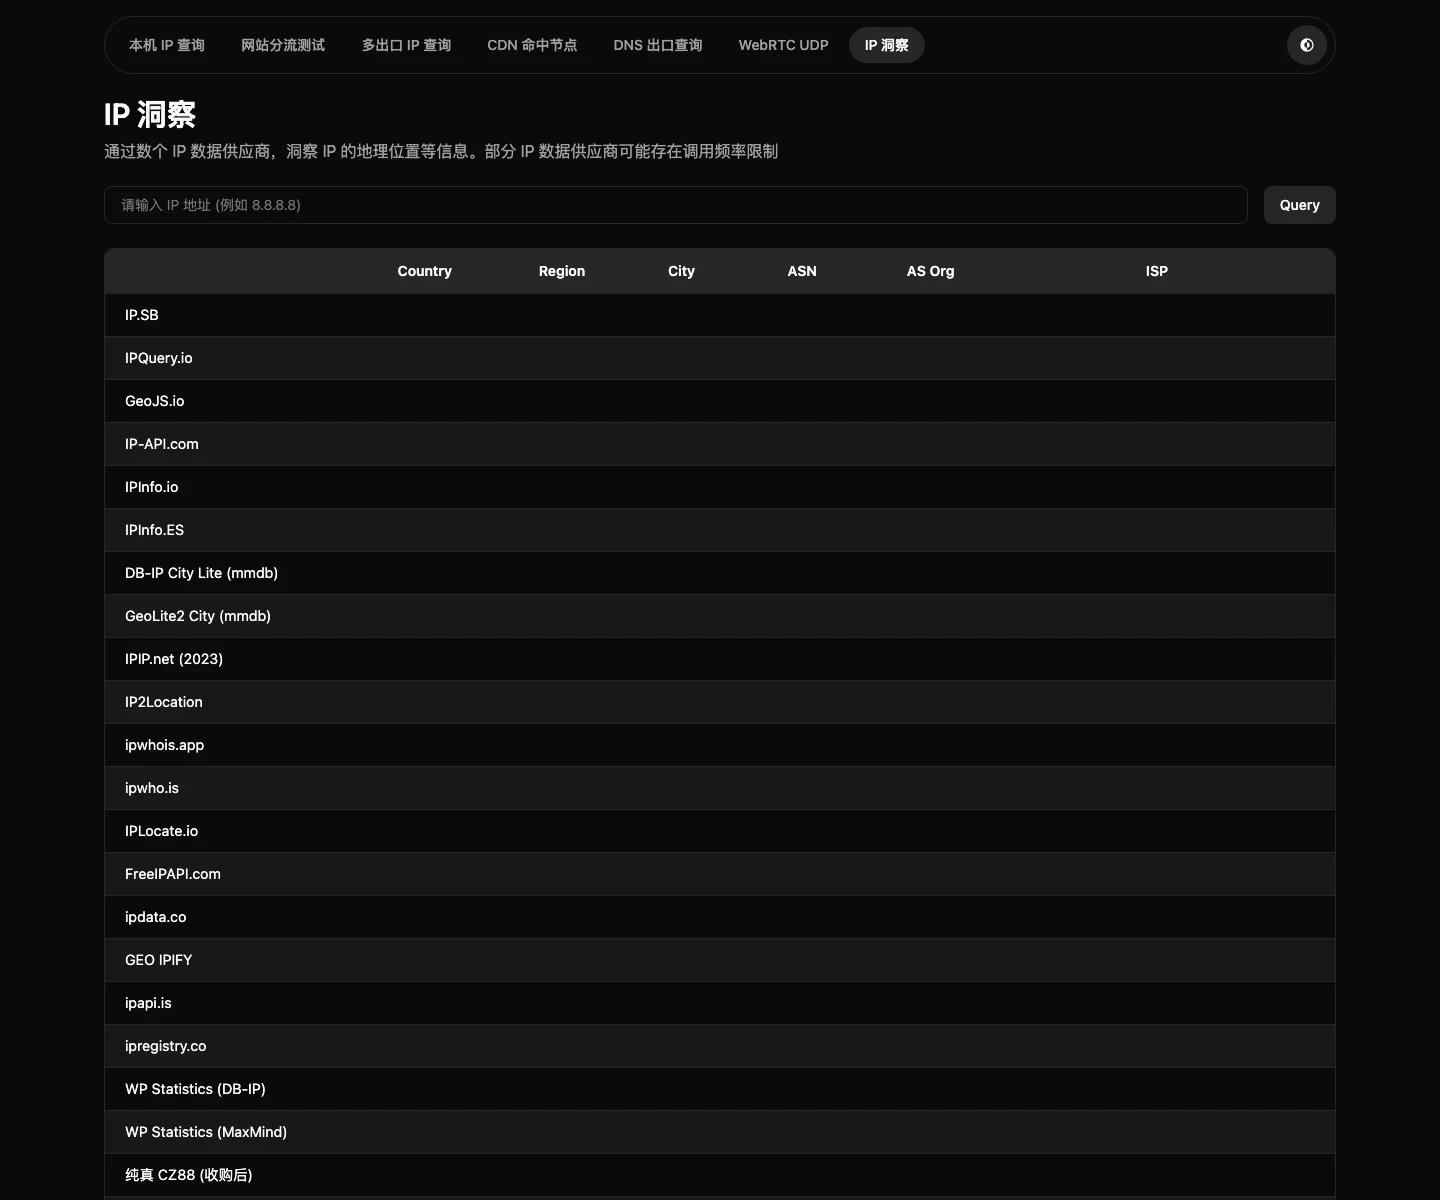Click the ASN column header
1440x1200 pixels.
pos(802,271)
